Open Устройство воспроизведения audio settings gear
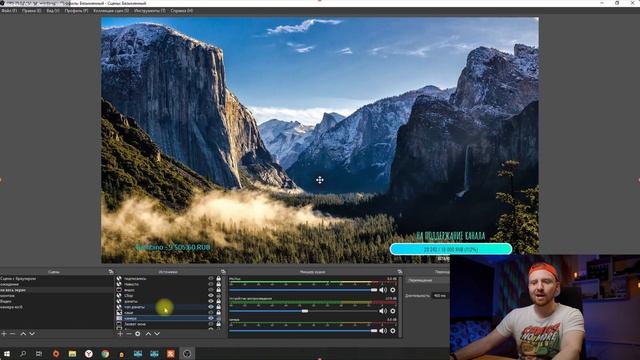This screenshot has height=360, width=640. pyautogui.click(x=393, y=311)
